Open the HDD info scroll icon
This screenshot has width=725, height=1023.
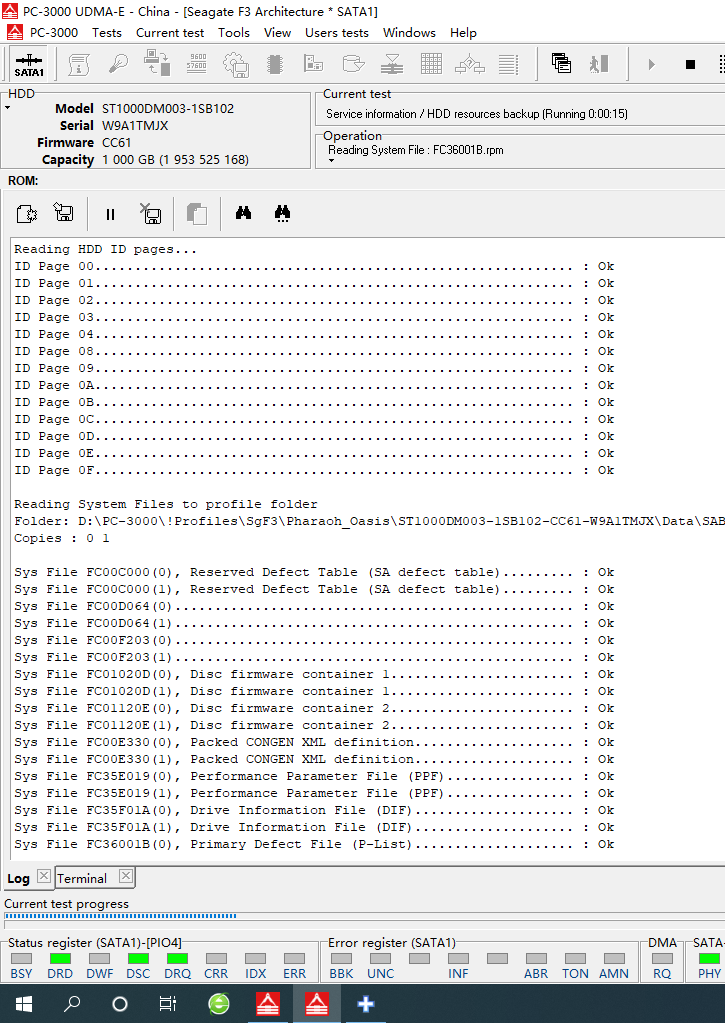(79, 64)
